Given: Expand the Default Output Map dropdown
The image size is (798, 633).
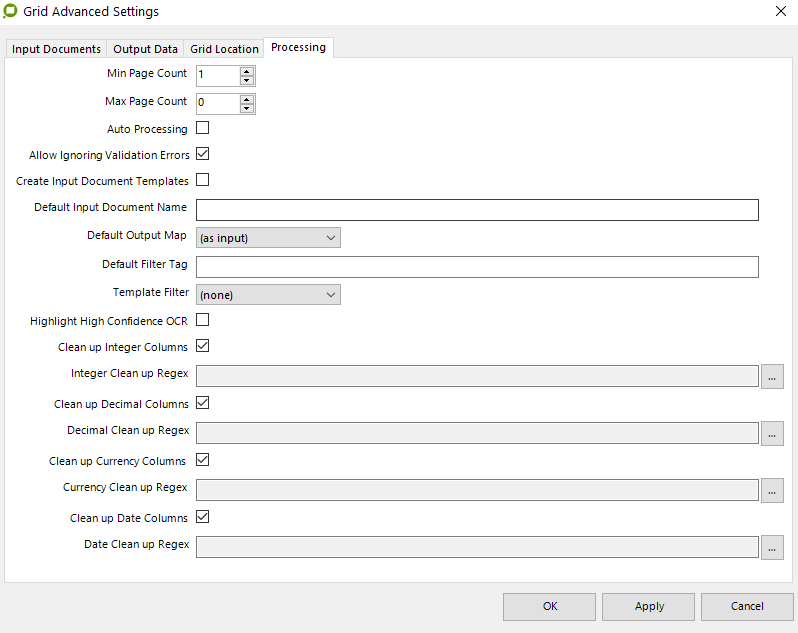Looking at the screenshot, I should [268, 237].
